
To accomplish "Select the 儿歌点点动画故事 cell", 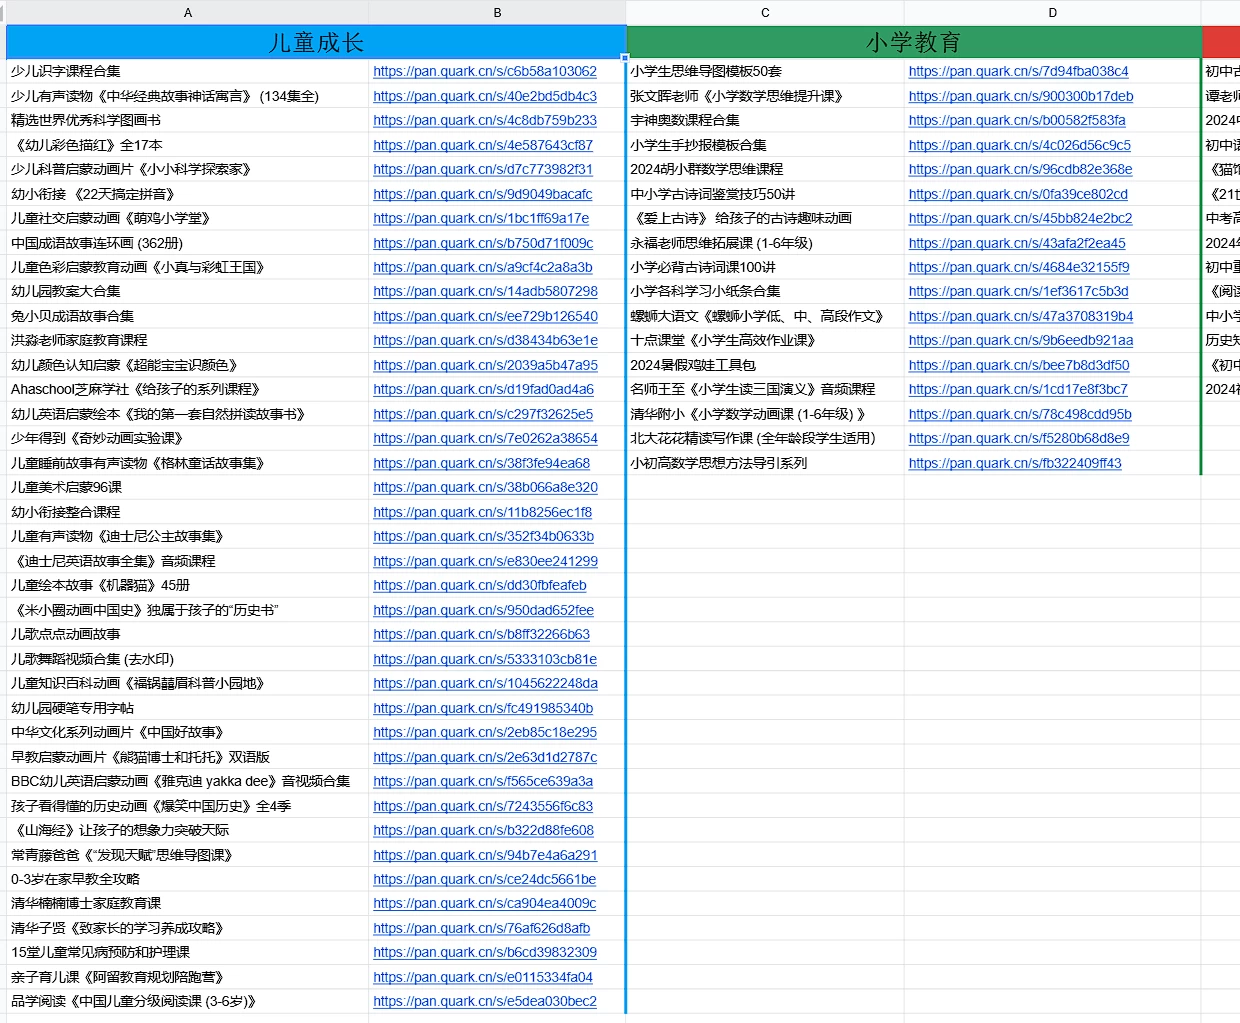I will 66,634.
